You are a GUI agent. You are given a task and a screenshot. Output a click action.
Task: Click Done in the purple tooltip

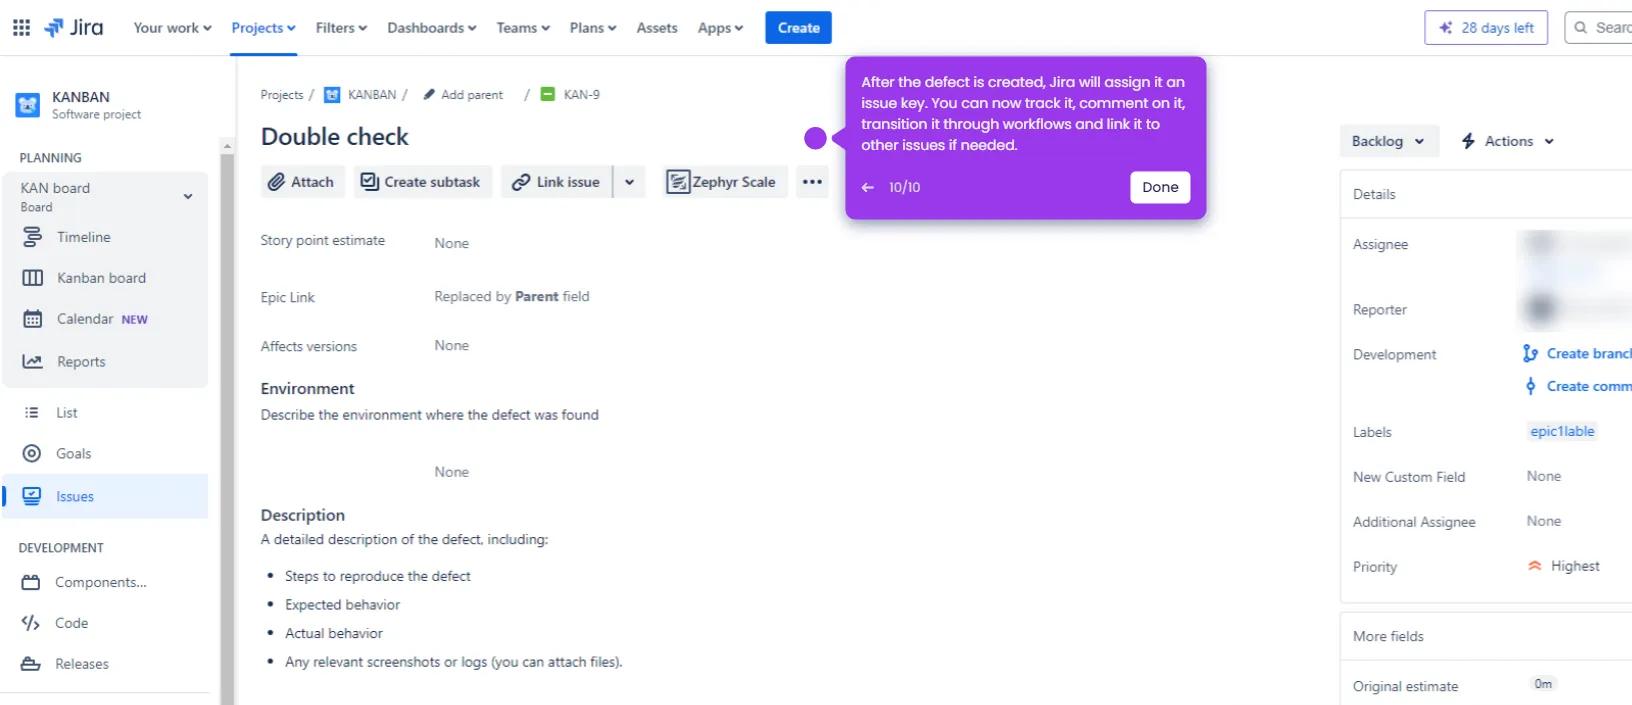point(1160,187)
